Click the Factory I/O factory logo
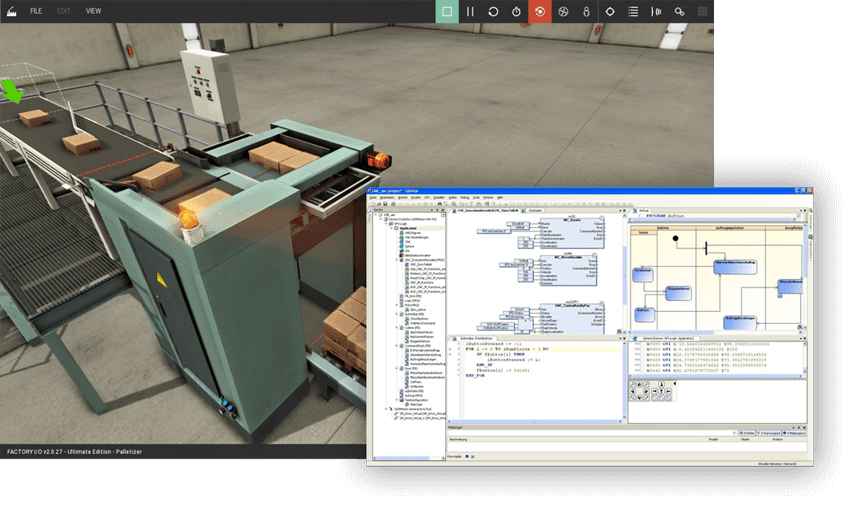 [x=11, y=11]
